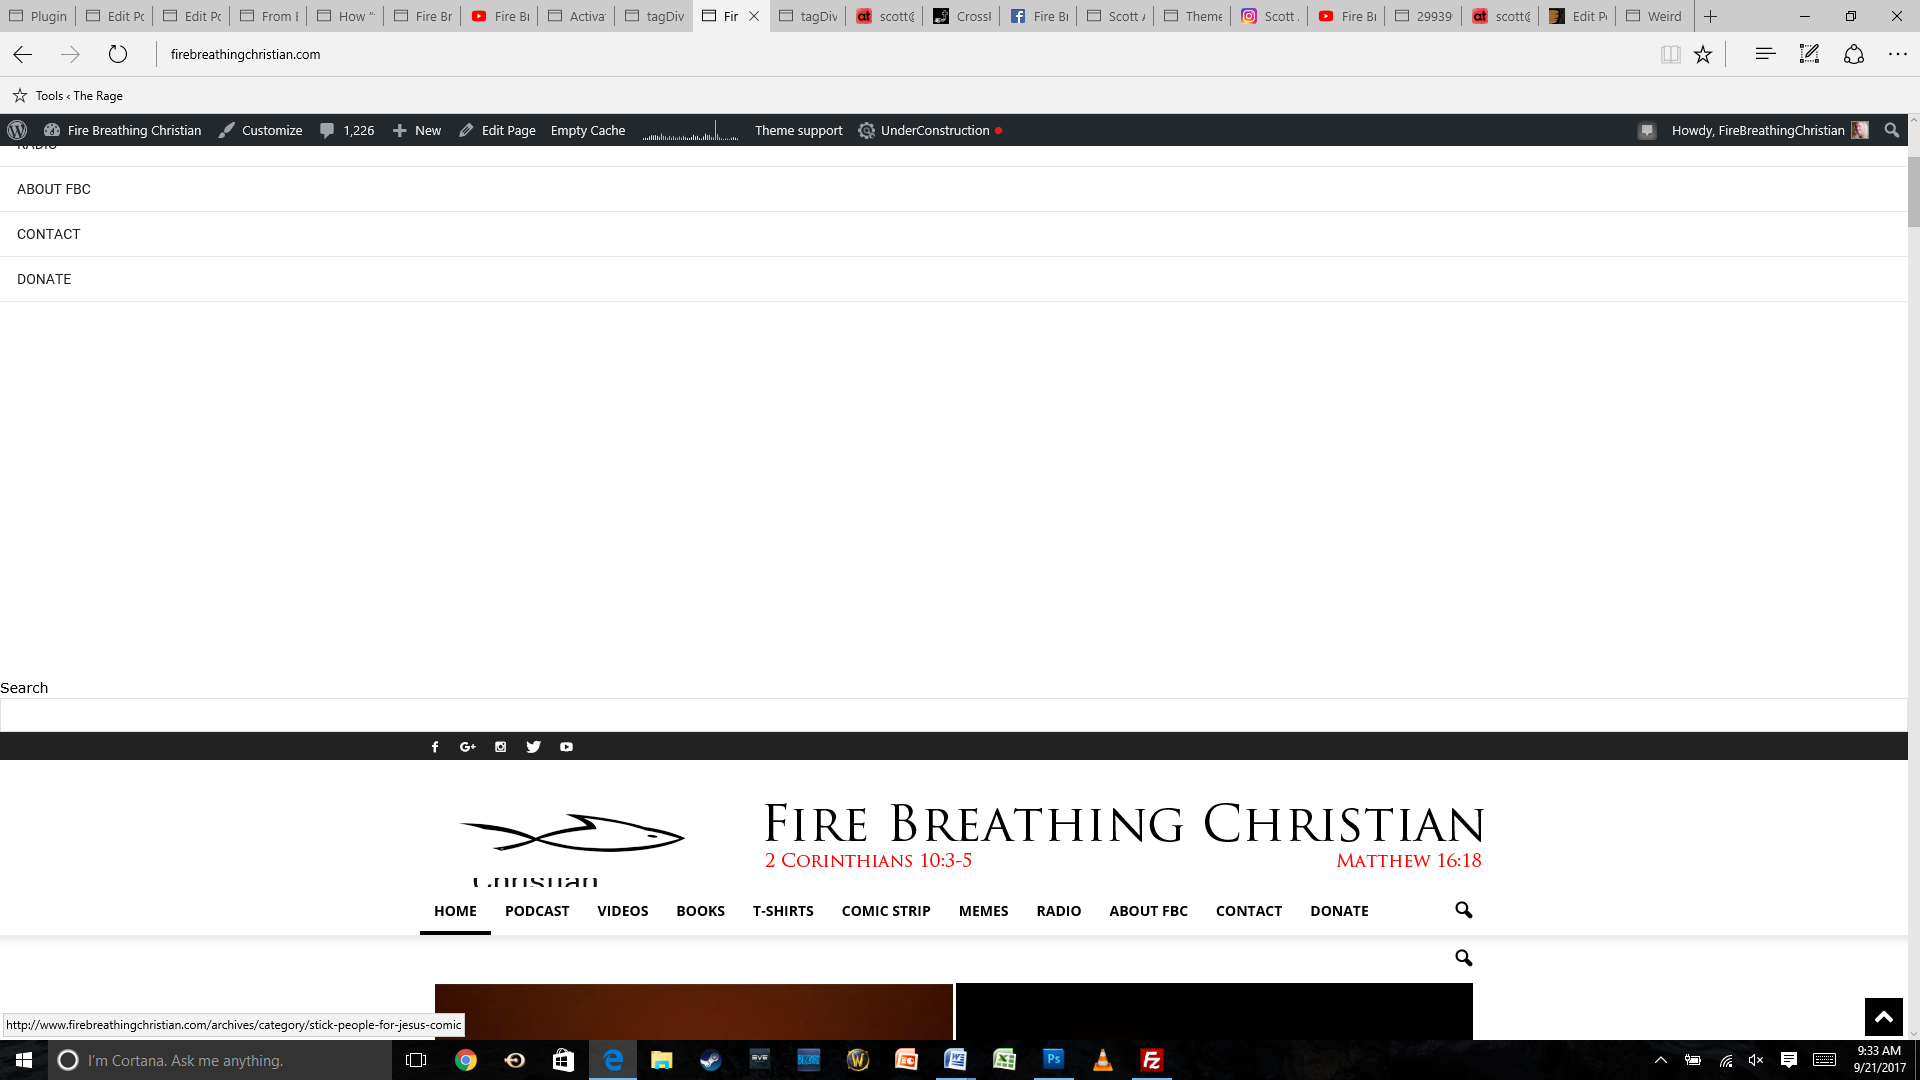Select DONATE in mobile menu list
The width and height of the screenshot is (1920, 1080).
click(44, 279)
